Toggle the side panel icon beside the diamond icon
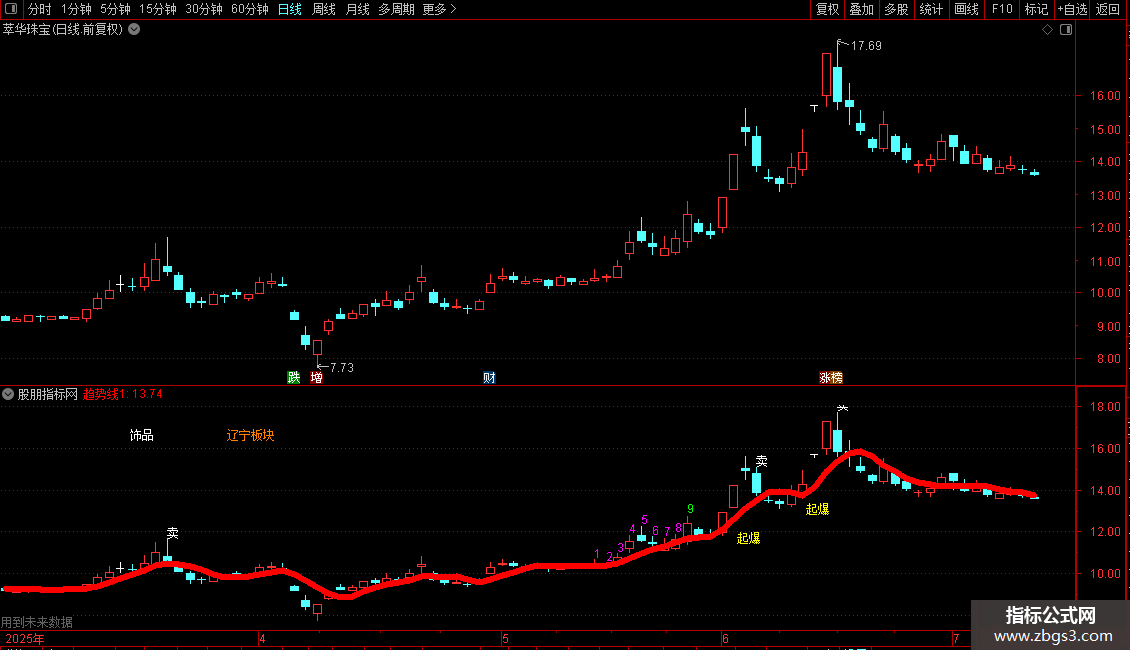This screenshot has width=1130, height=650. click(x=1066, y=30)
